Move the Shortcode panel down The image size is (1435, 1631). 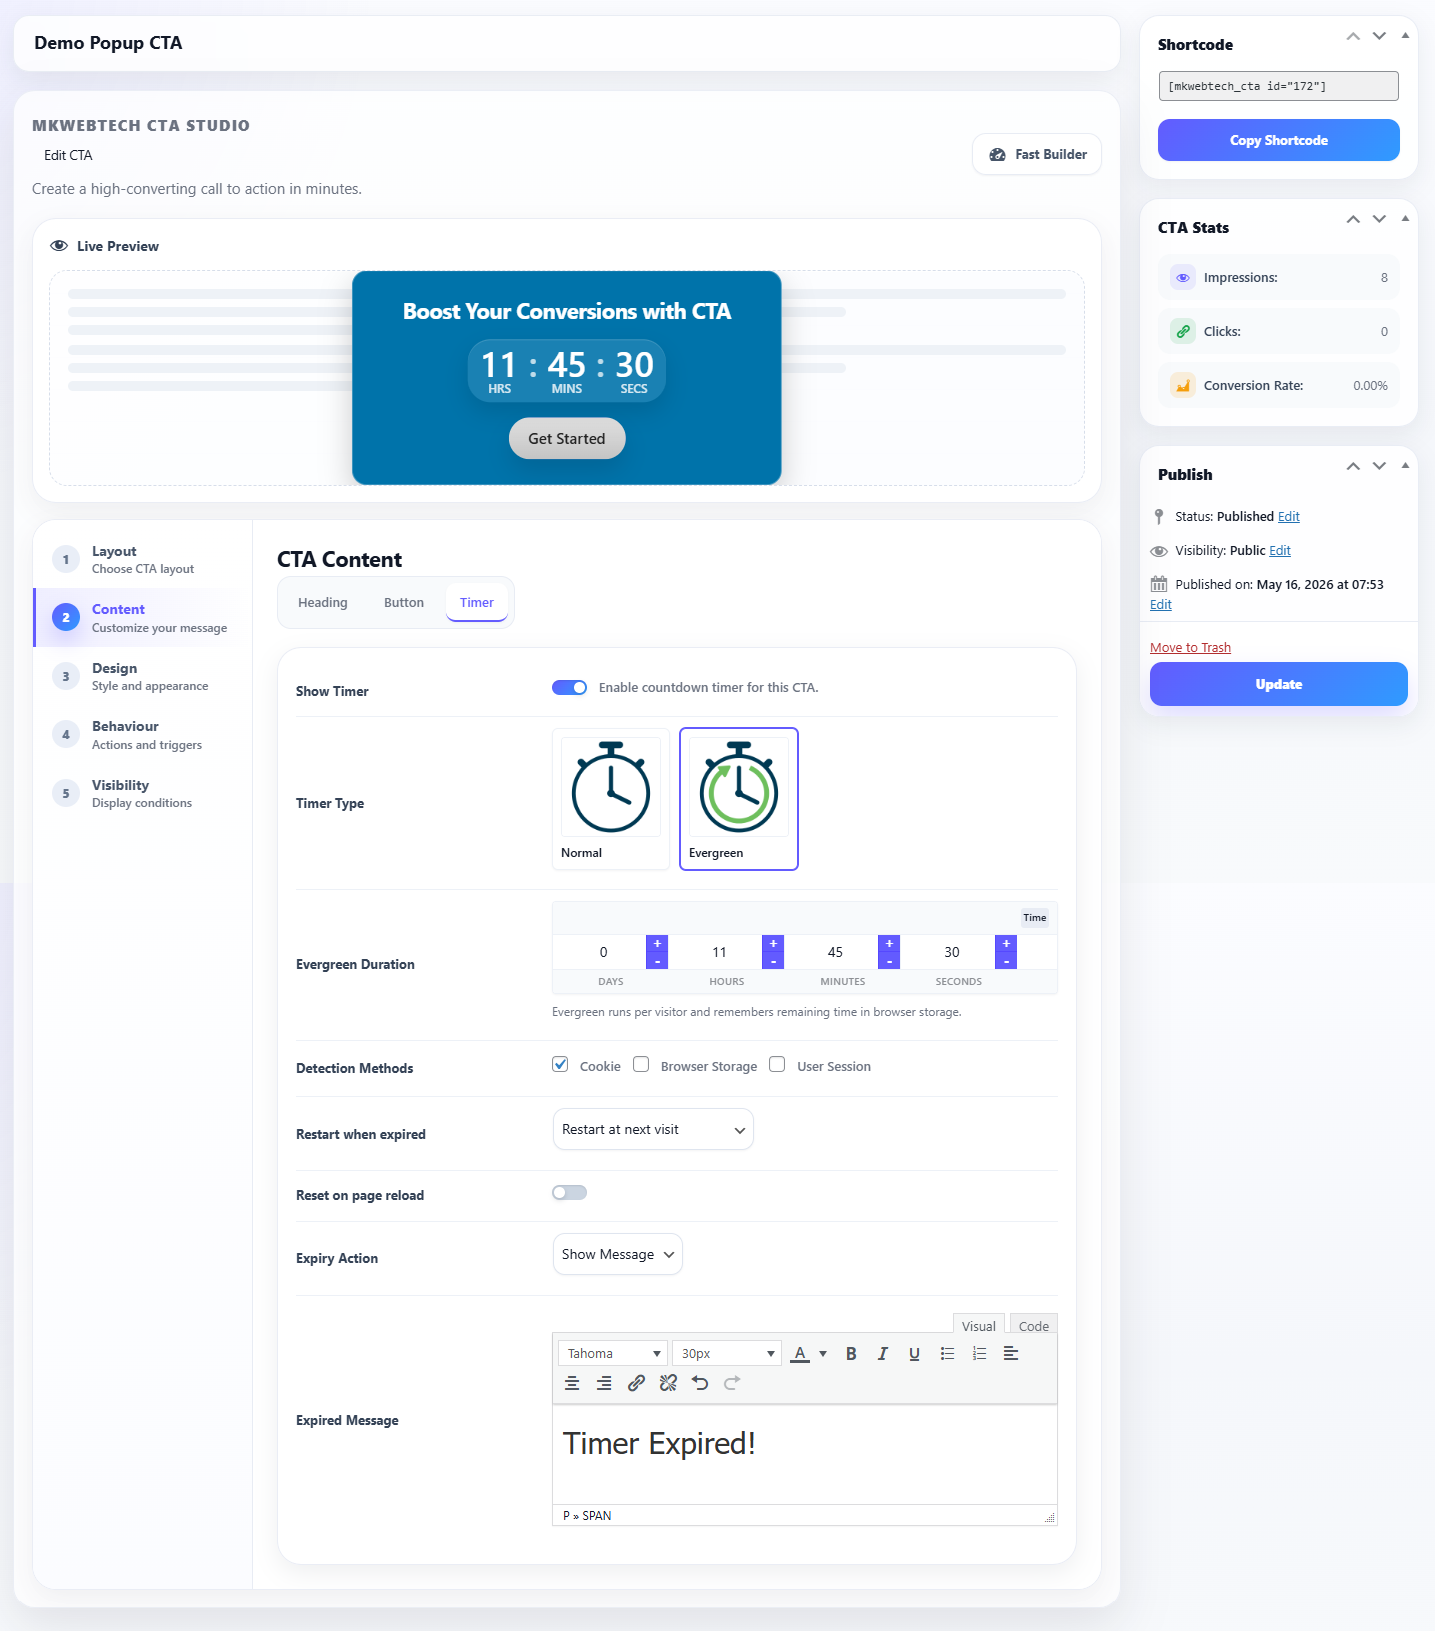tap(1379, 36)
